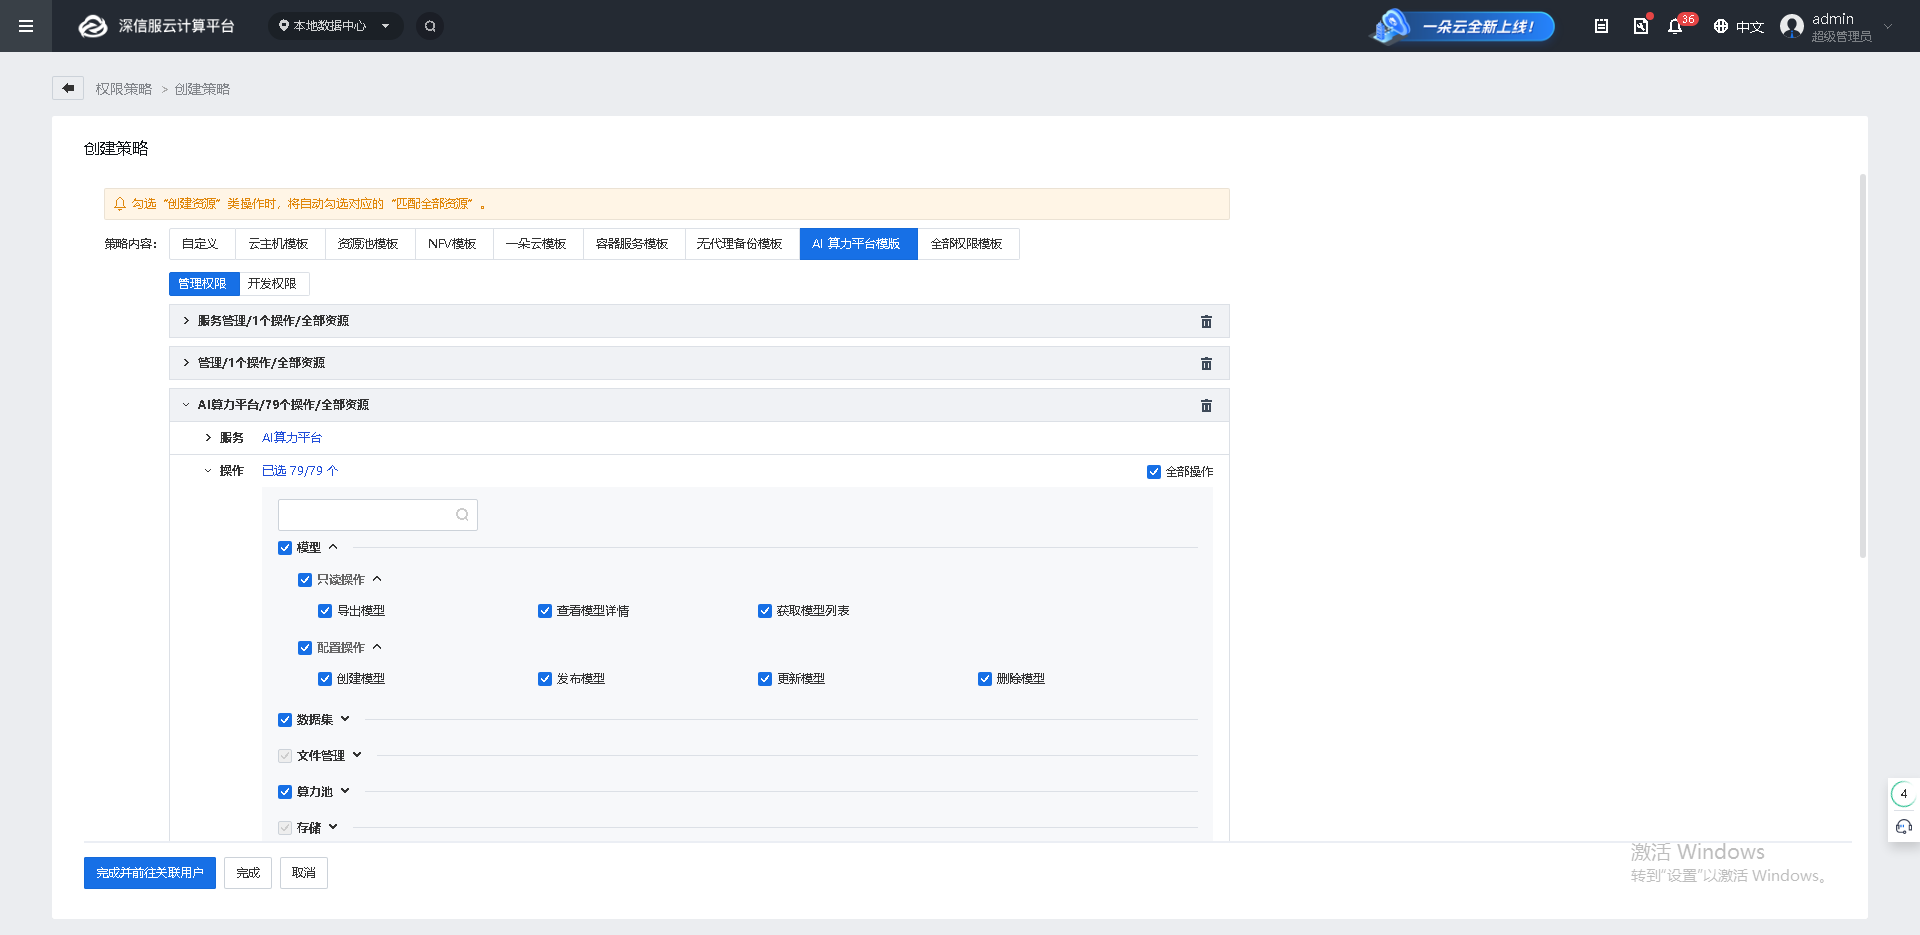This screenshot has width=1920, height=935.
Task: Click the new cloud launch banner
Action: [x=1463, y=26]
